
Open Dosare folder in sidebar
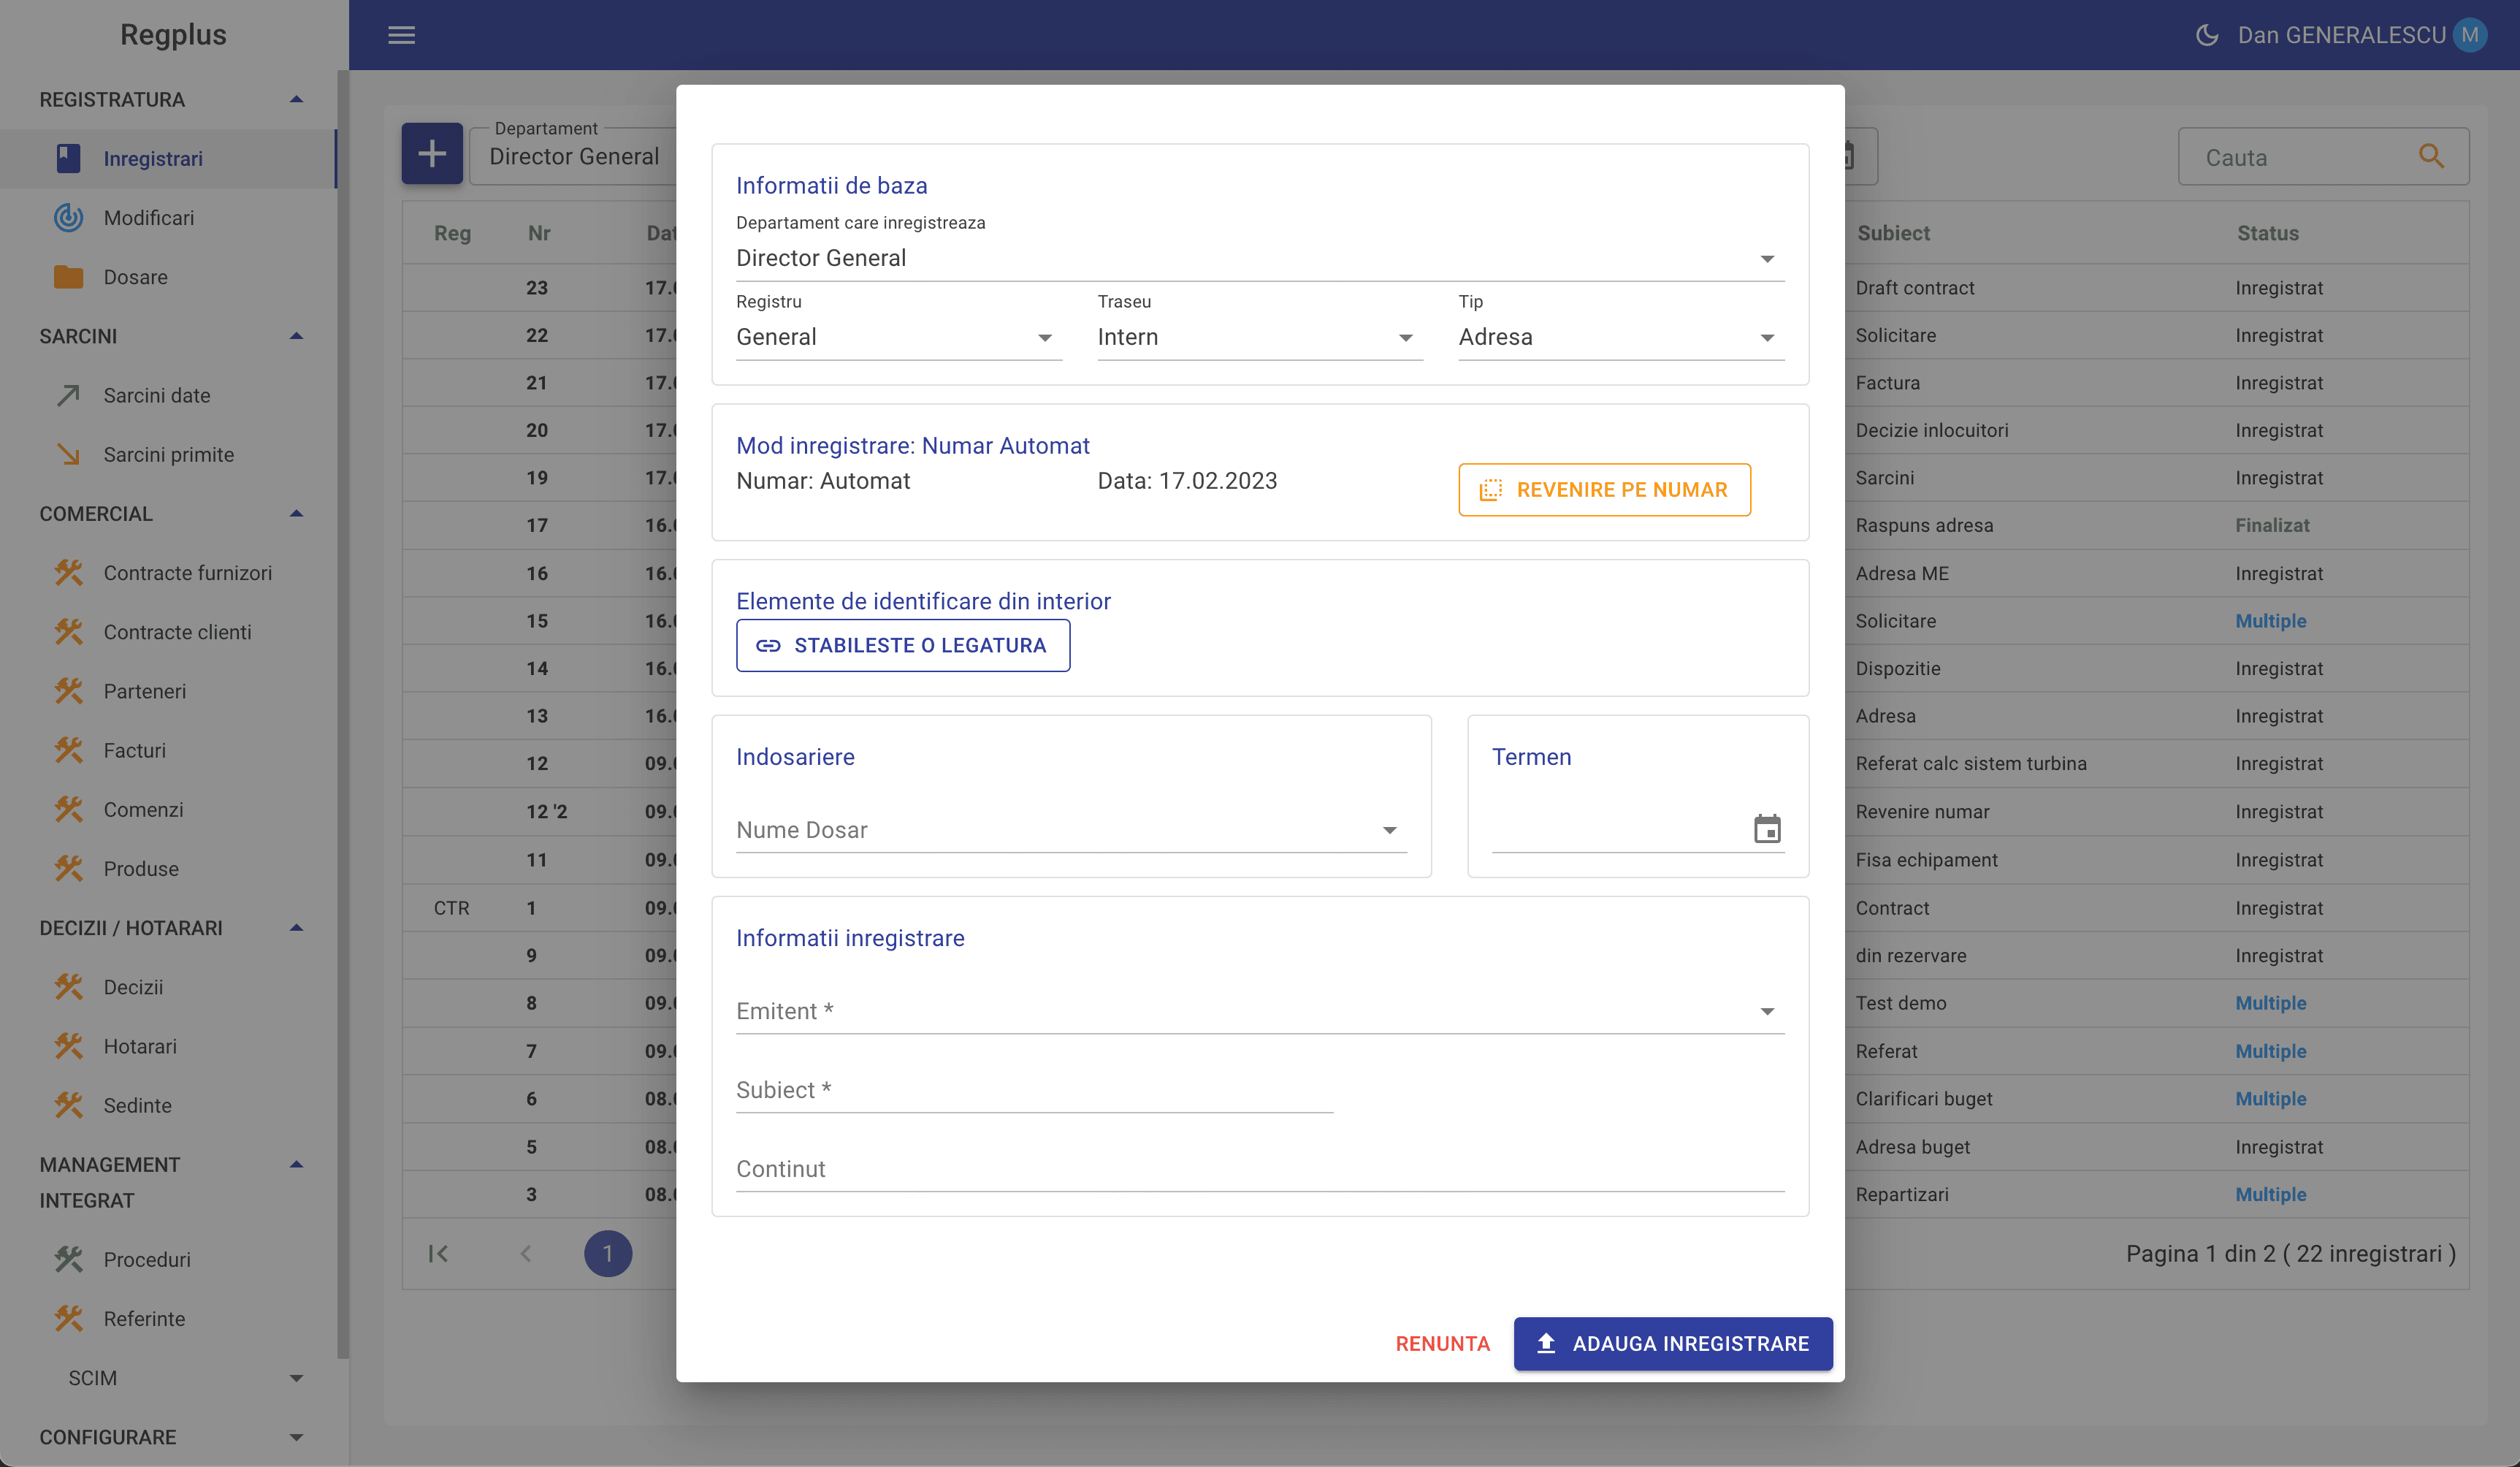(135, 277)
